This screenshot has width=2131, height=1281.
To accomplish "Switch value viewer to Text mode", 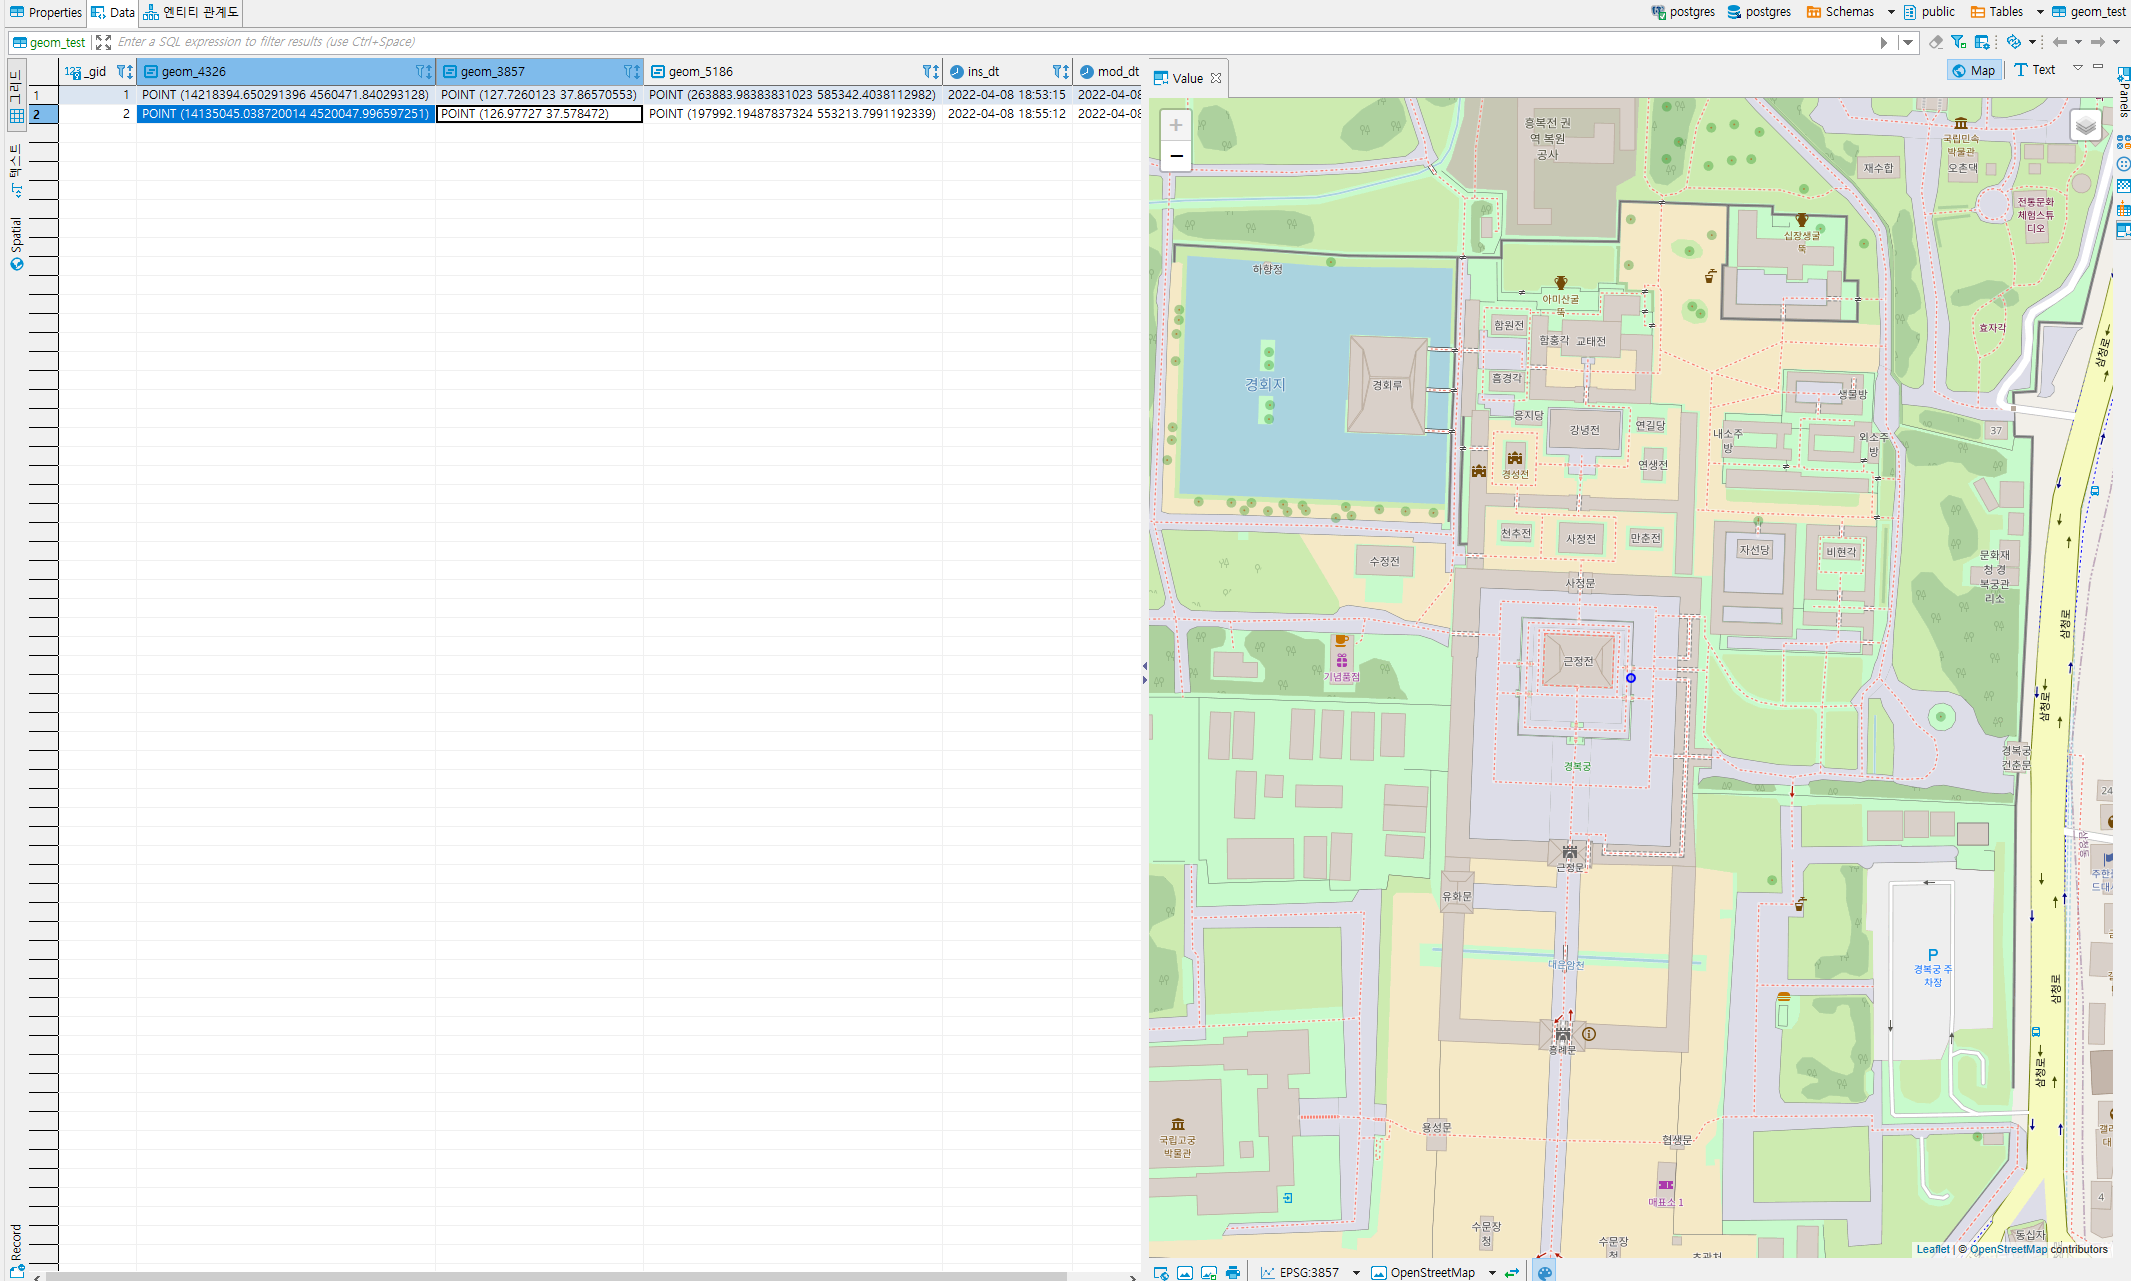I will pyautogui.click(x=2035, y=70).
